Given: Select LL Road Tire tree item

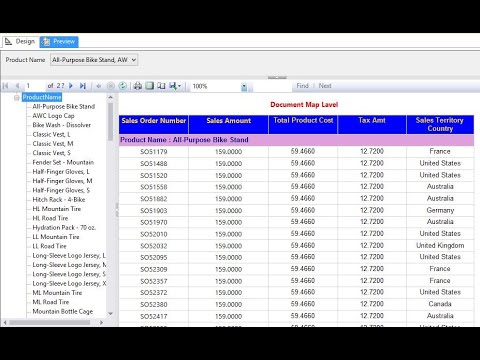Looking at the screenshot, I should tap(49, 247).
